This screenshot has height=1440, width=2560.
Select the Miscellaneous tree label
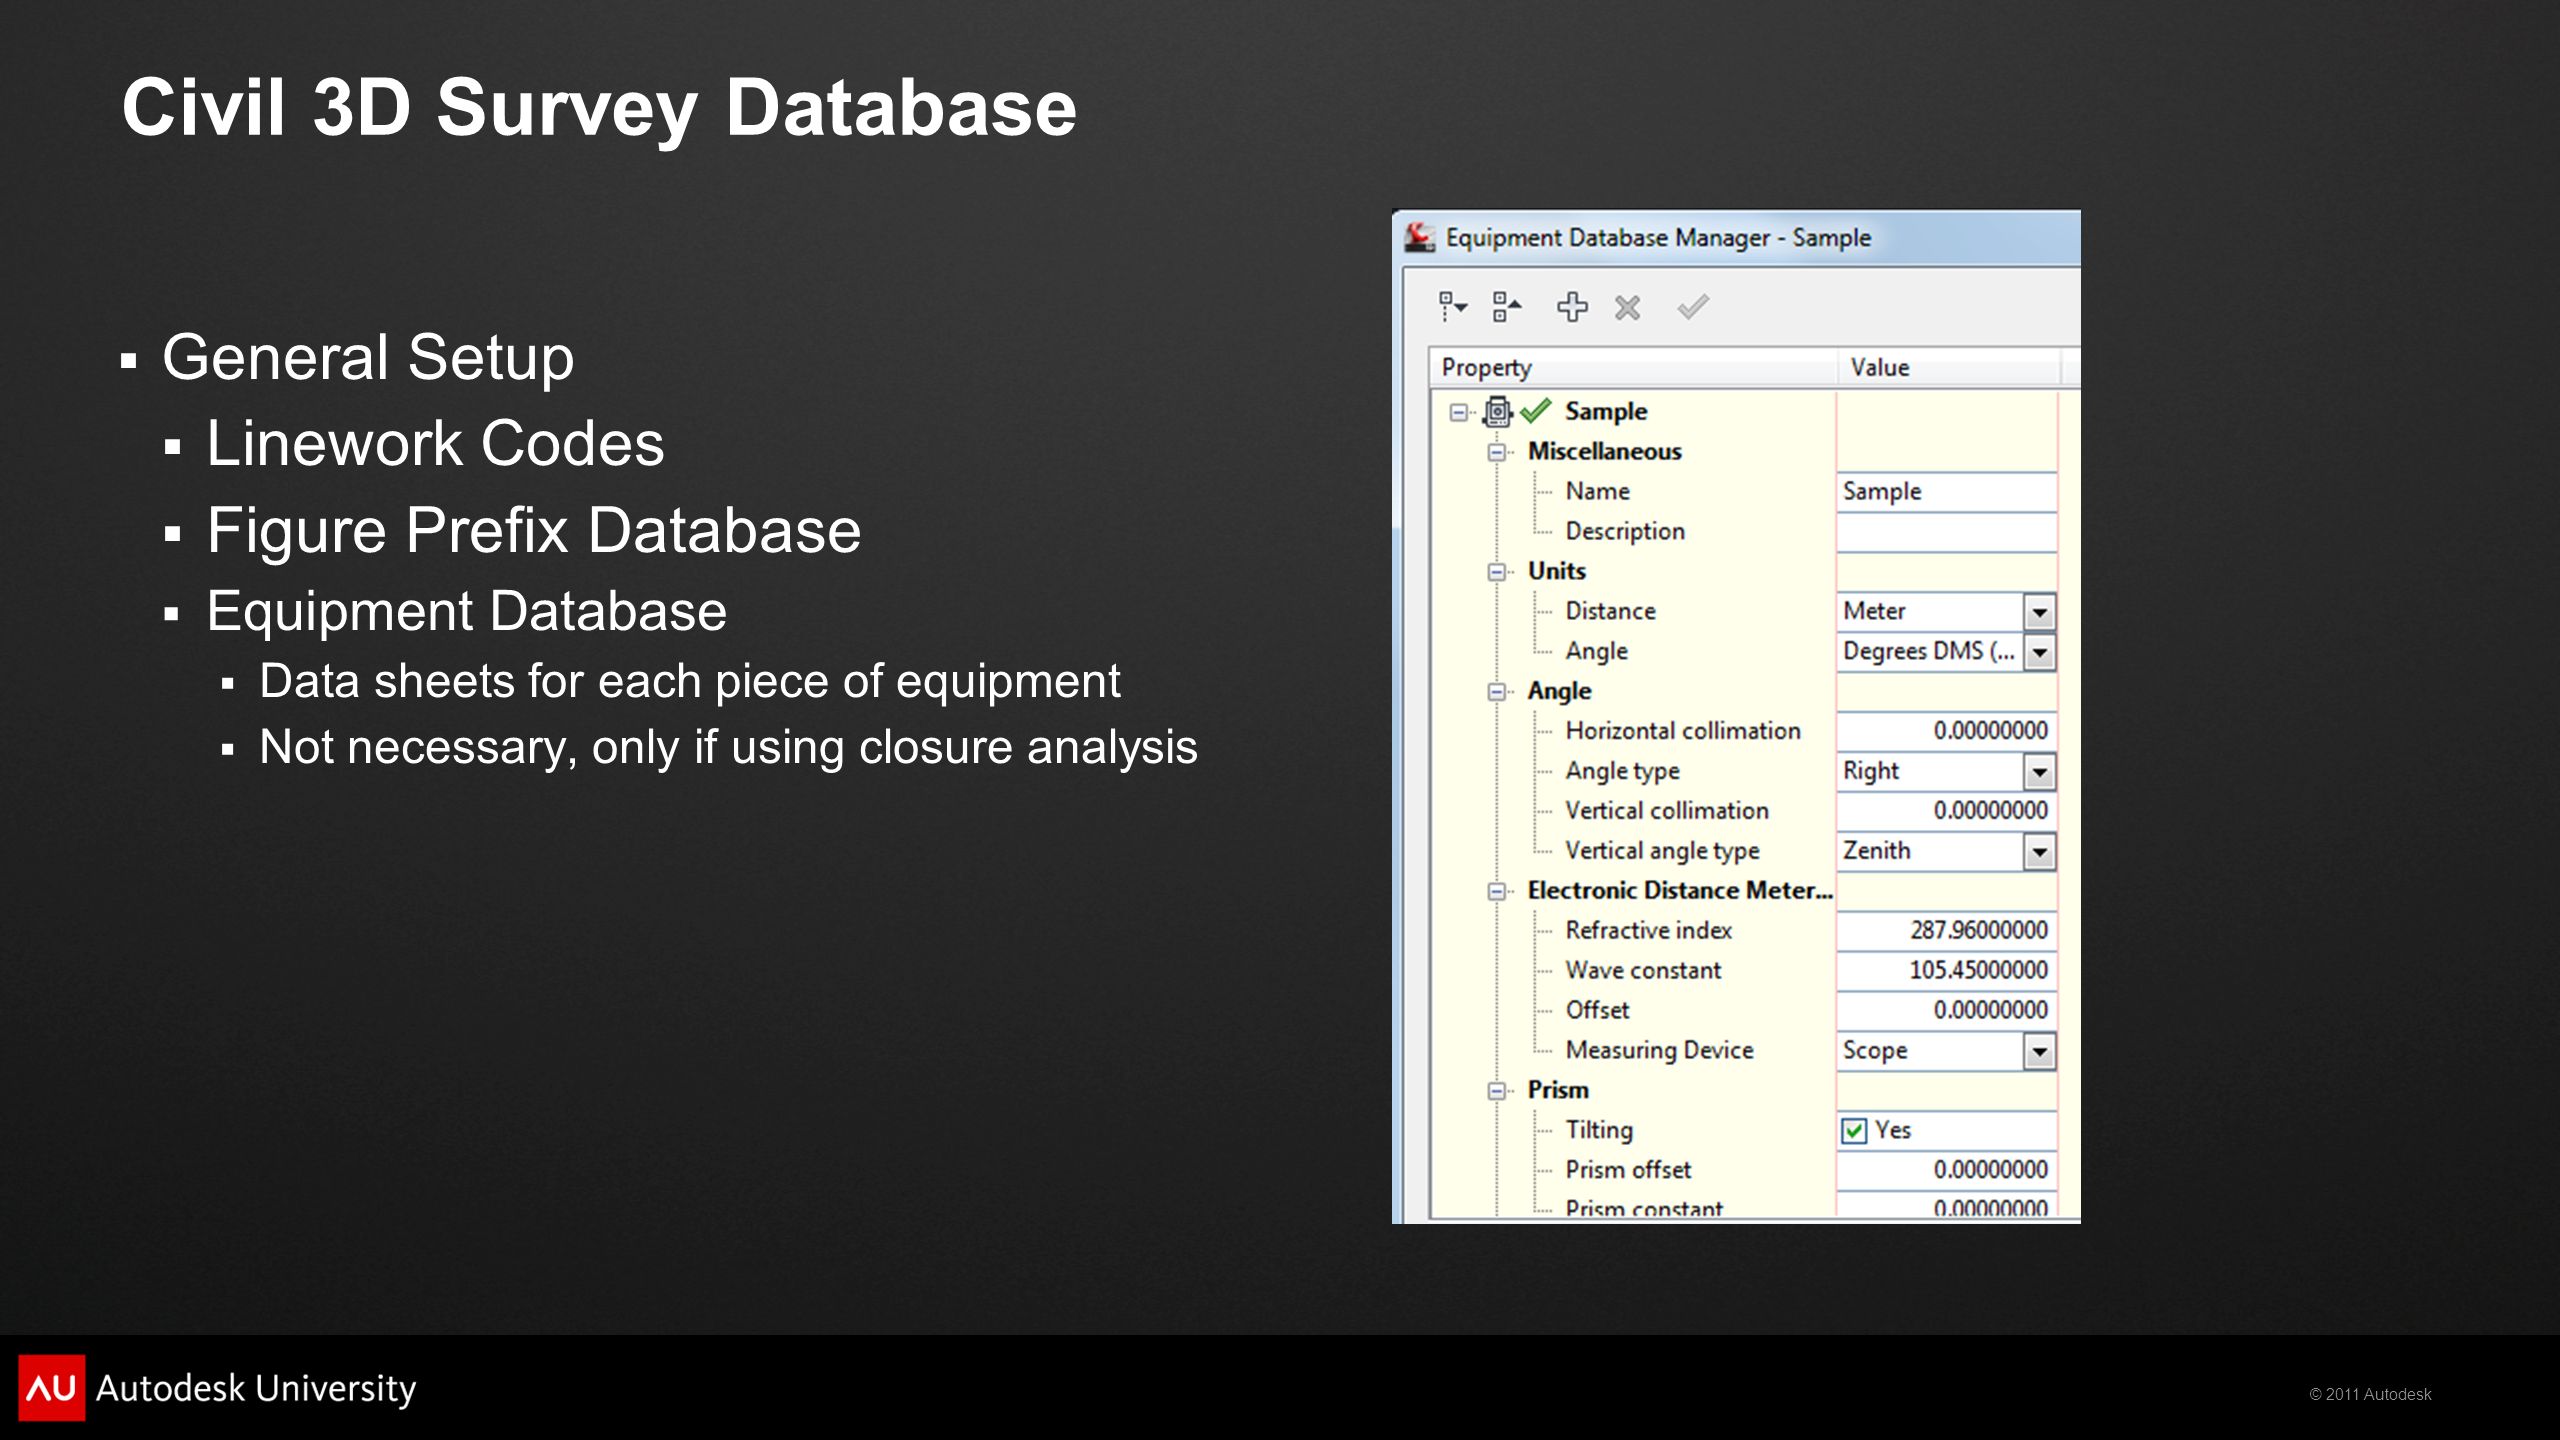[x=1604, y=452]
